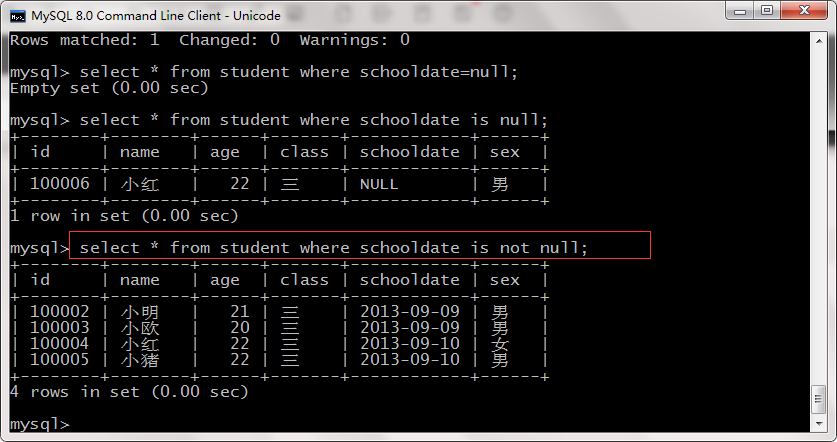The width and height of the screenshot is (837, 442).
Task: Click name cell 小猪
Action: pyautogui.click(x=140, y=360)
